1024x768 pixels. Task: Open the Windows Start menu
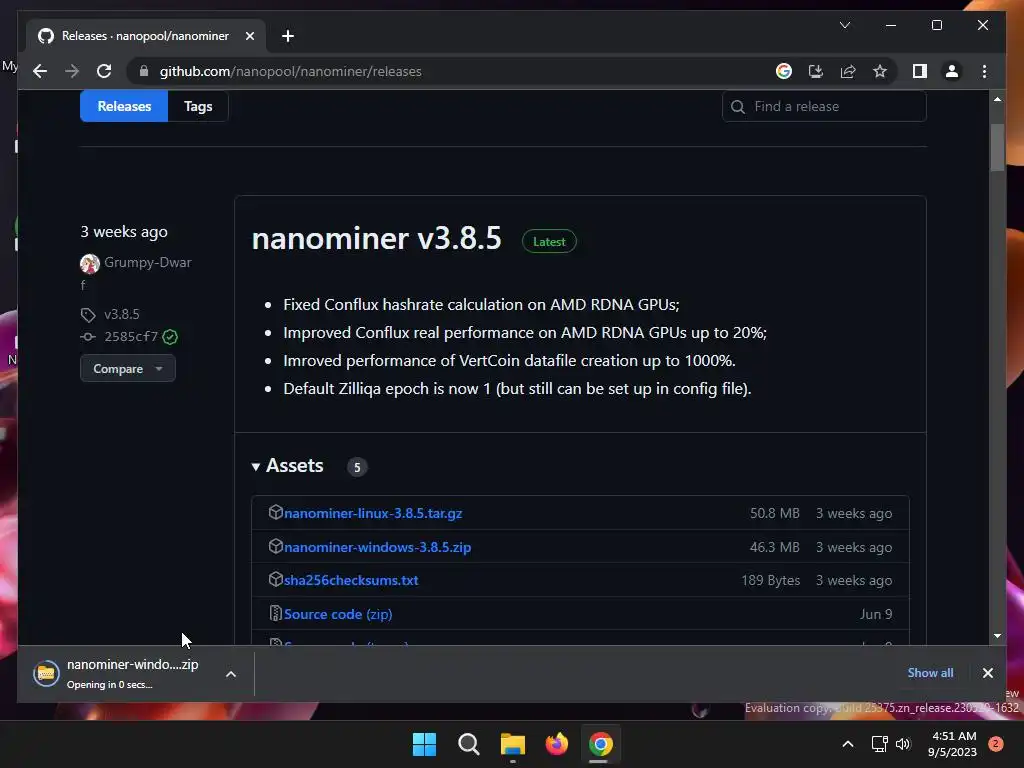coord(424,744)
